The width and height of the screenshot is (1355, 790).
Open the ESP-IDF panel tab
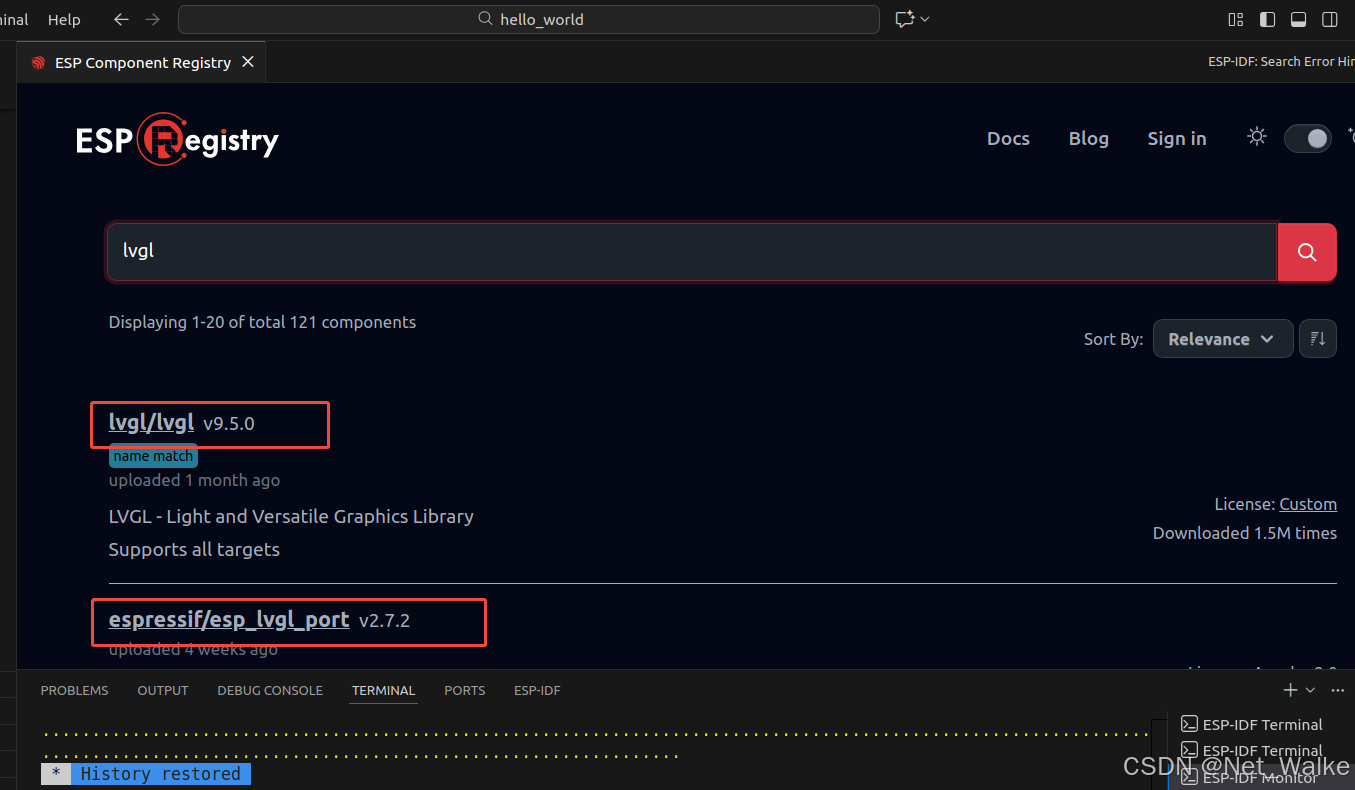coord(537,690)
